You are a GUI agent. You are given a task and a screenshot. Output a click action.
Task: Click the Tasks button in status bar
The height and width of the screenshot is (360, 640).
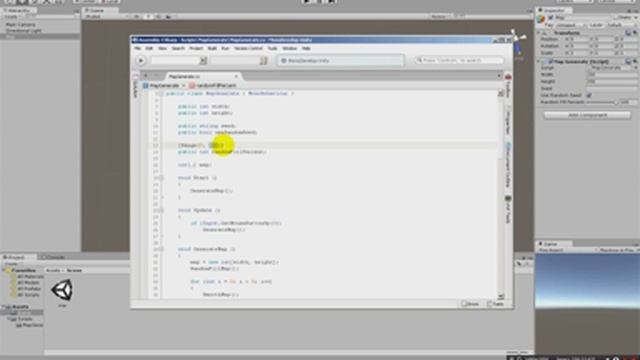point(495,304)
